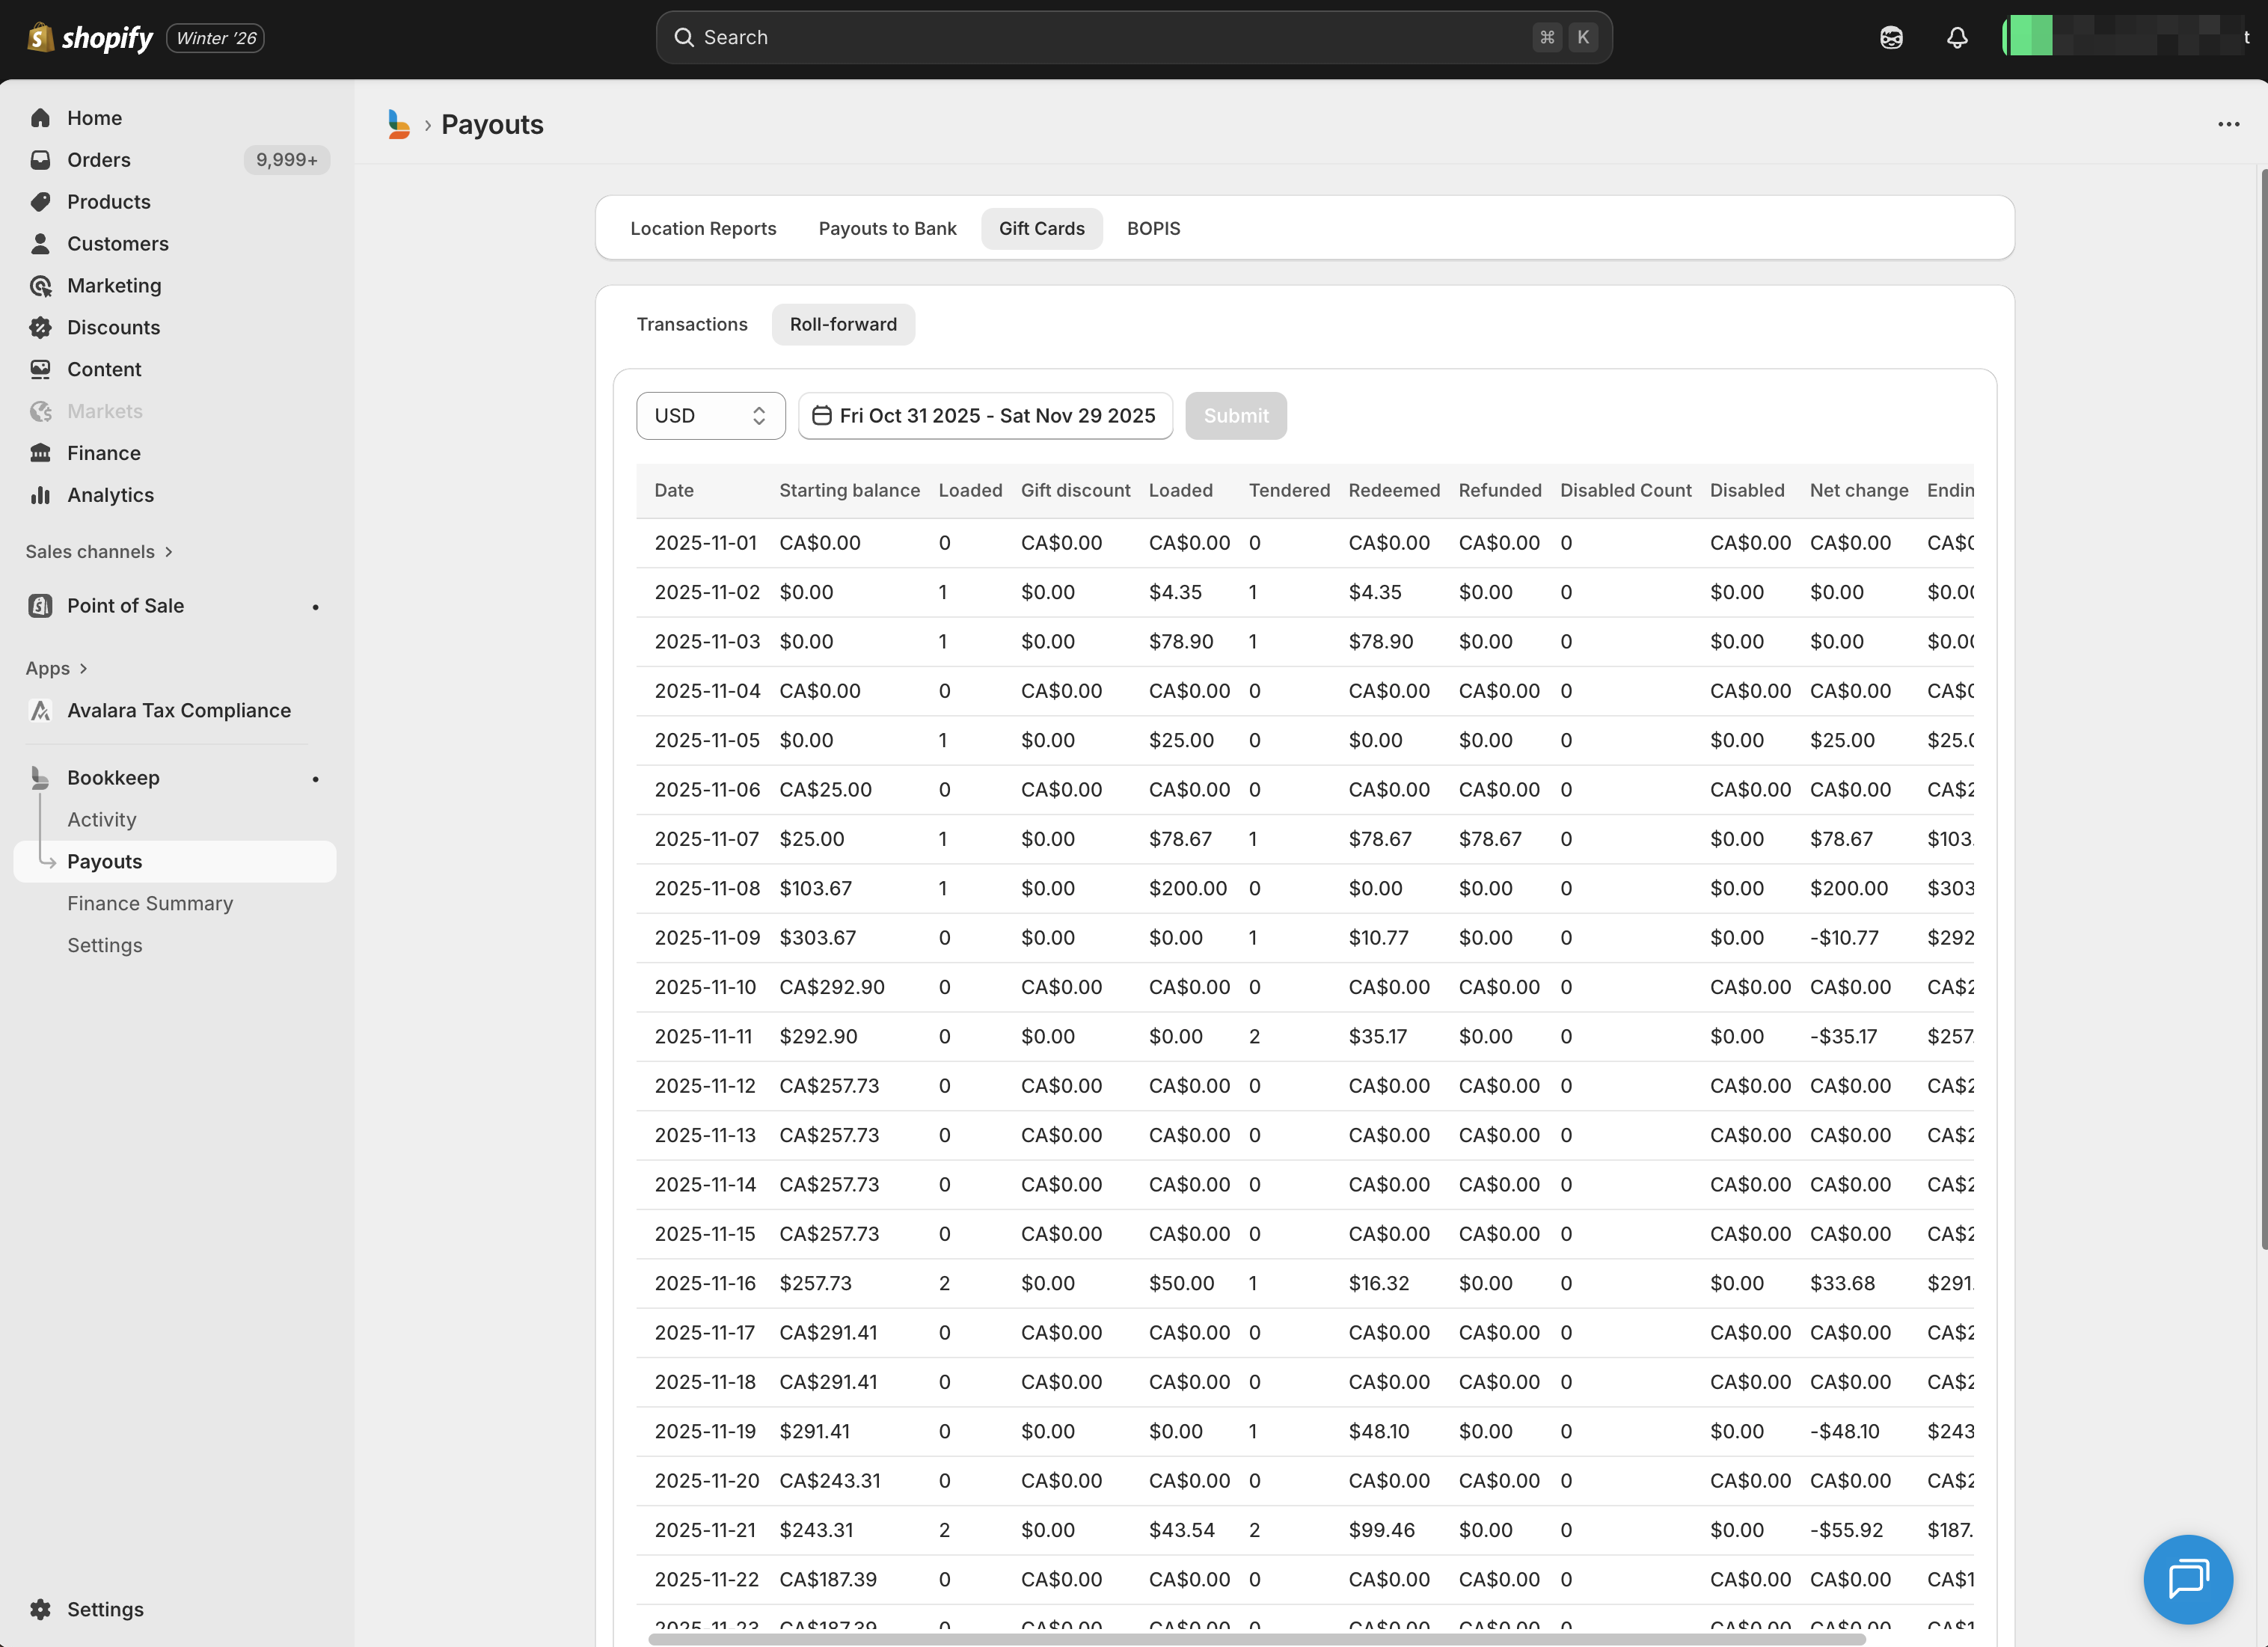Switch to the Transactions tab

point(691,324)
